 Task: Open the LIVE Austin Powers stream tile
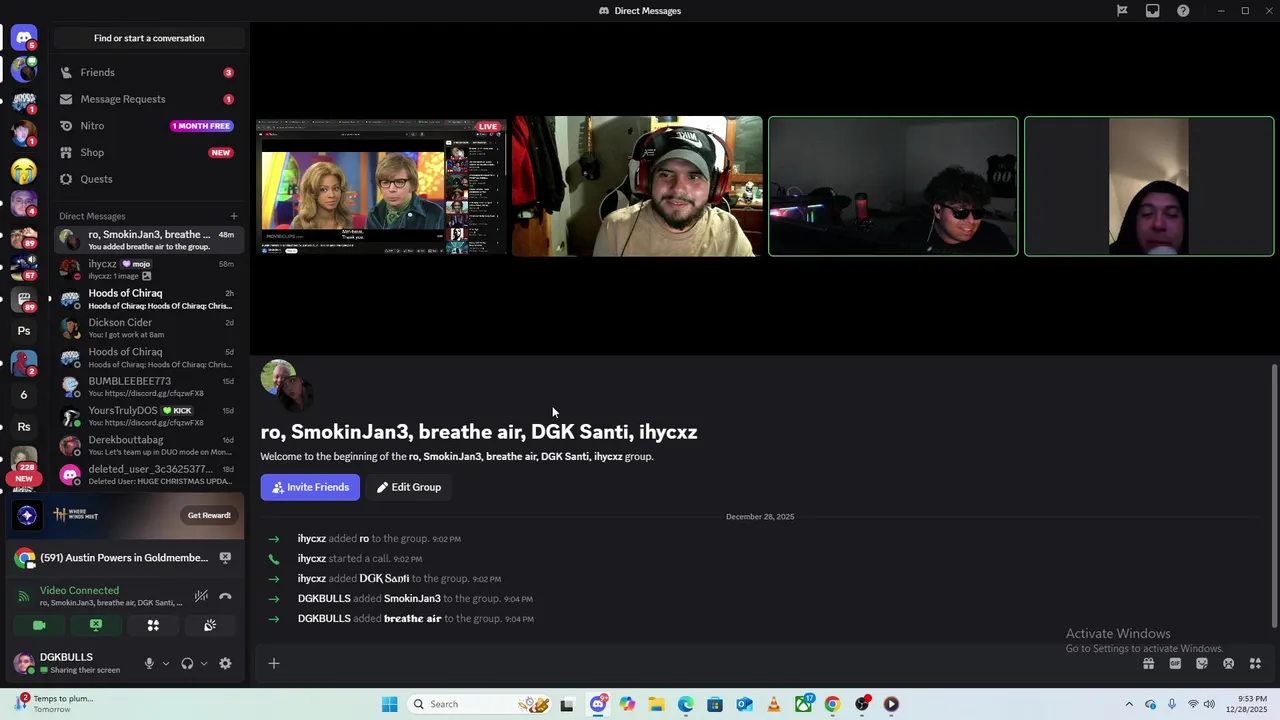380,186
